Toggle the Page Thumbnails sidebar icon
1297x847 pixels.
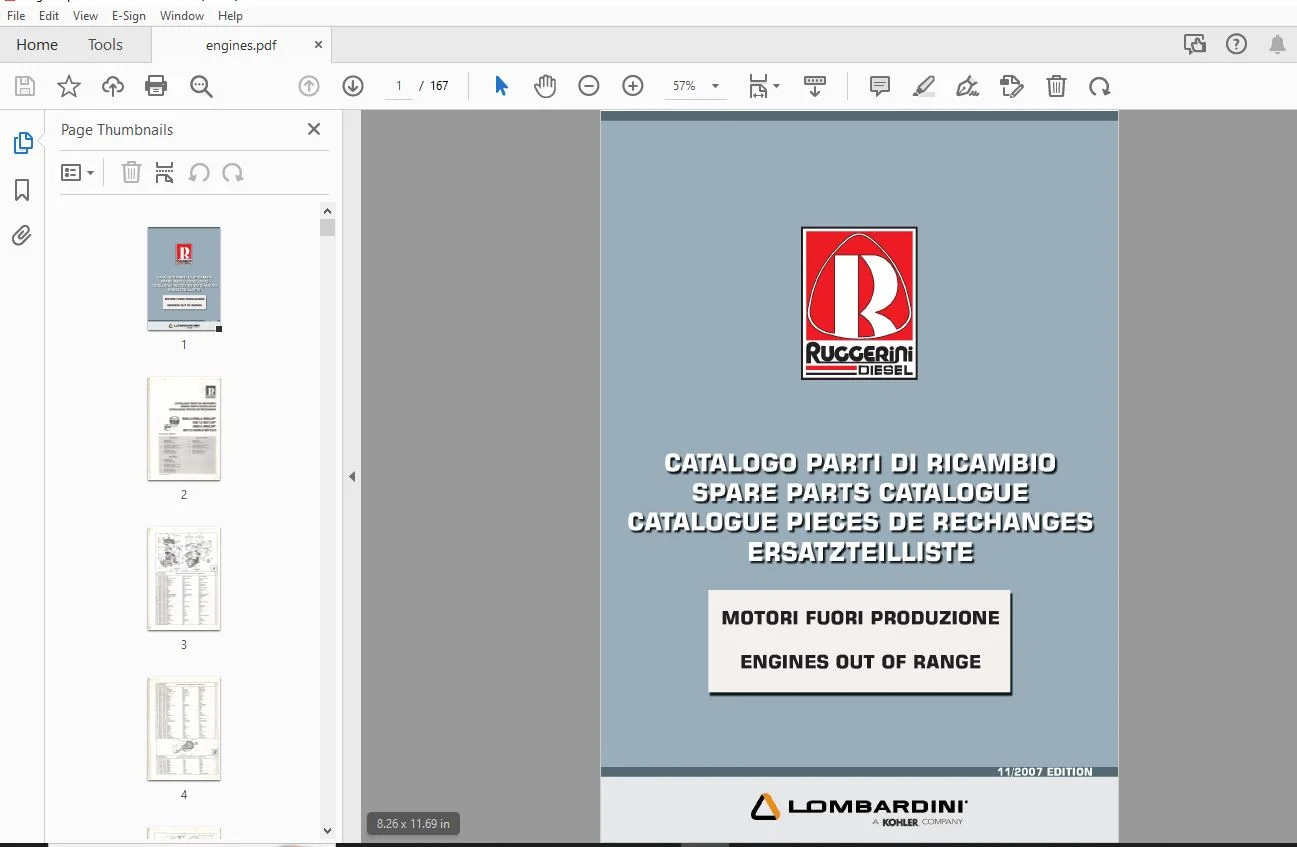point(22,143)
